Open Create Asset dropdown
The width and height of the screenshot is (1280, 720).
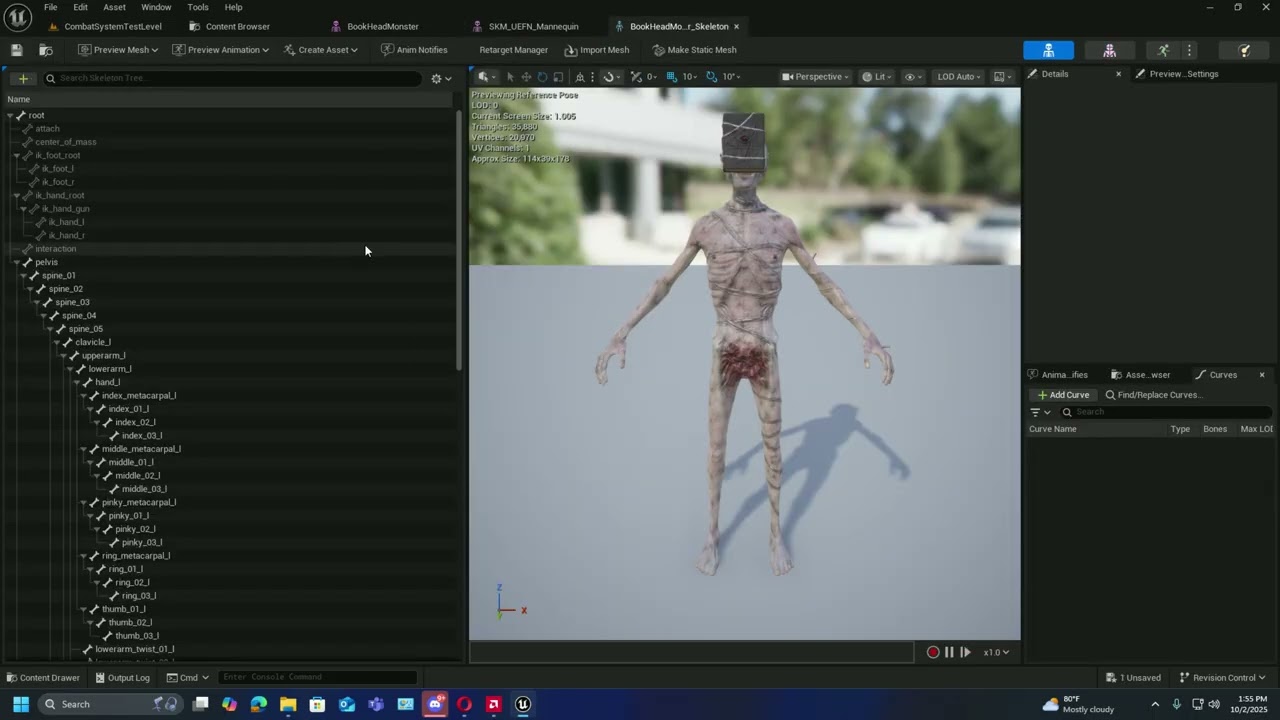tap(320, 50)
